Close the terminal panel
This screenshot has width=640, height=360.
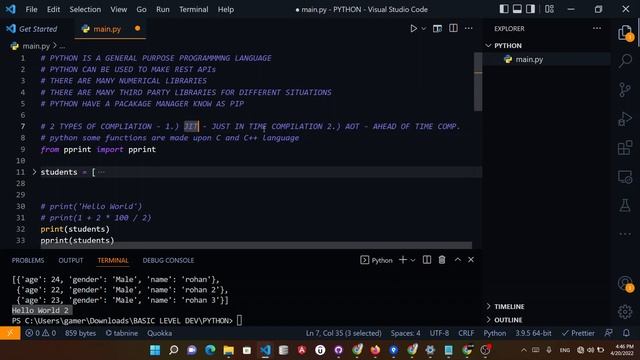pos(471,260)
